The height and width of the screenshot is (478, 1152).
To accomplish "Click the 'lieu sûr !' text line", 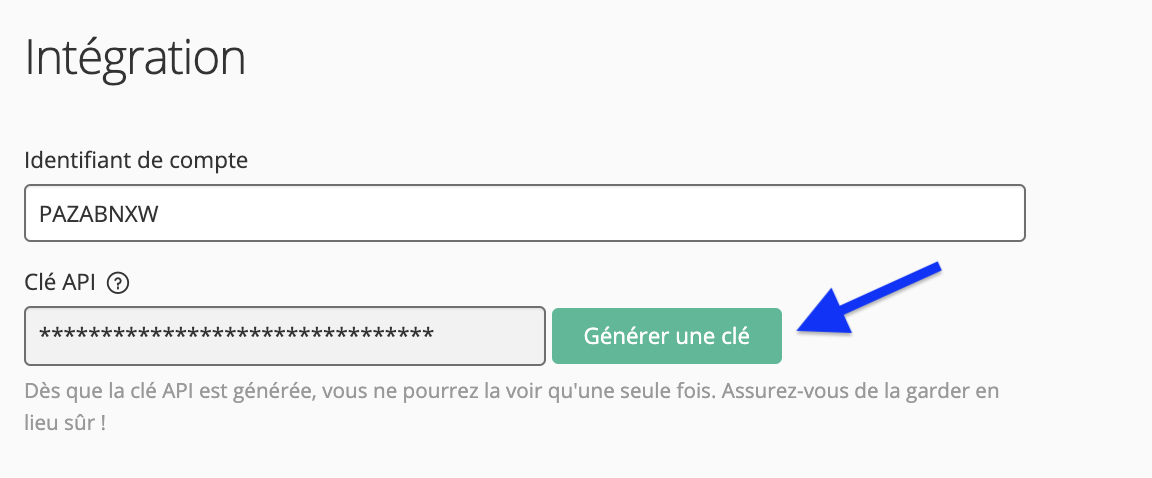I will click(x=65, y=424).
